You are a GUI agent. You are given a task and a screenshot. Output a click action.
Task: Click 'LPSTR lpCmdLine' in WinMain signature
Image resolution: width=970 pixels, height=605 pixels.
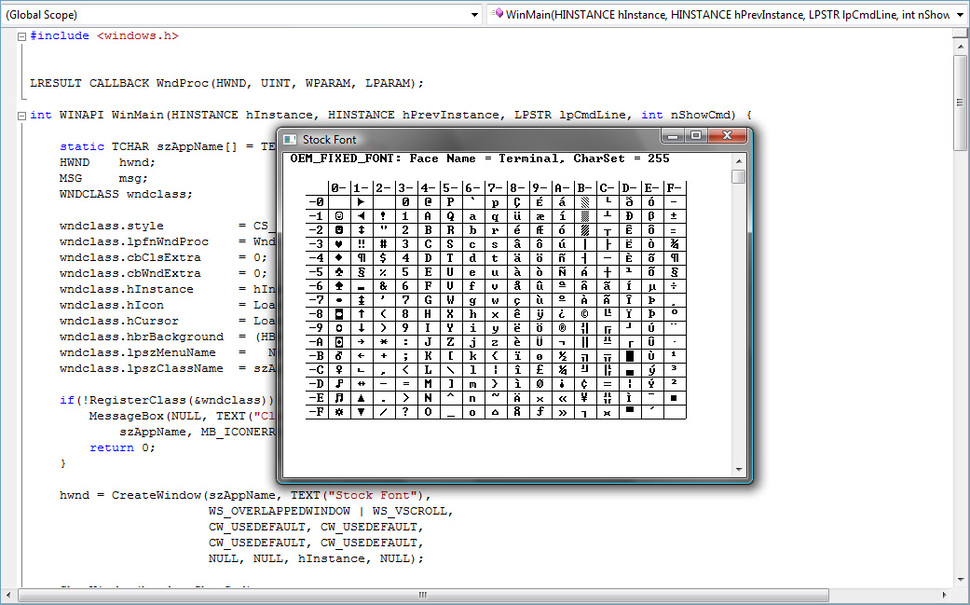pos(571,115)
